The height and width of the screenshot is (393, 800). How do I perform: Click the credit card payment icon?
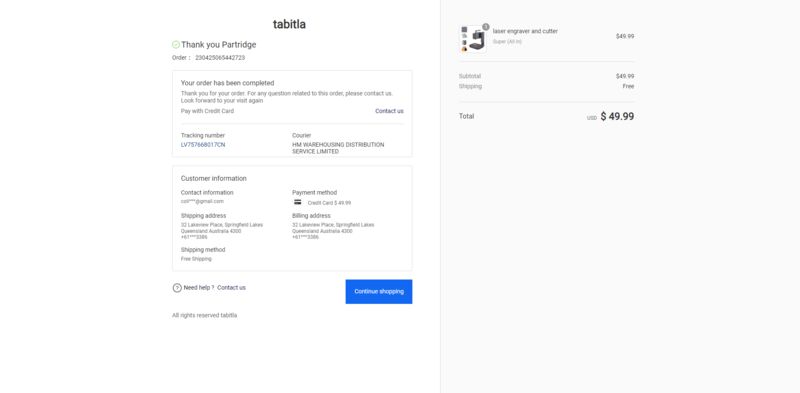coord(297,202)
